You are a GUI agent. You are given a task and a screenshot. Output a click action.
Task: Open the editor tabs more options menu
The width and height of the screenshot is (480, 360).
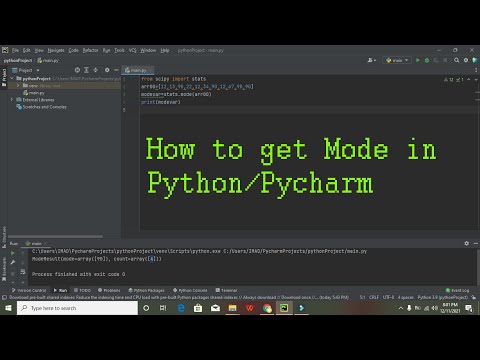[476, 70]
